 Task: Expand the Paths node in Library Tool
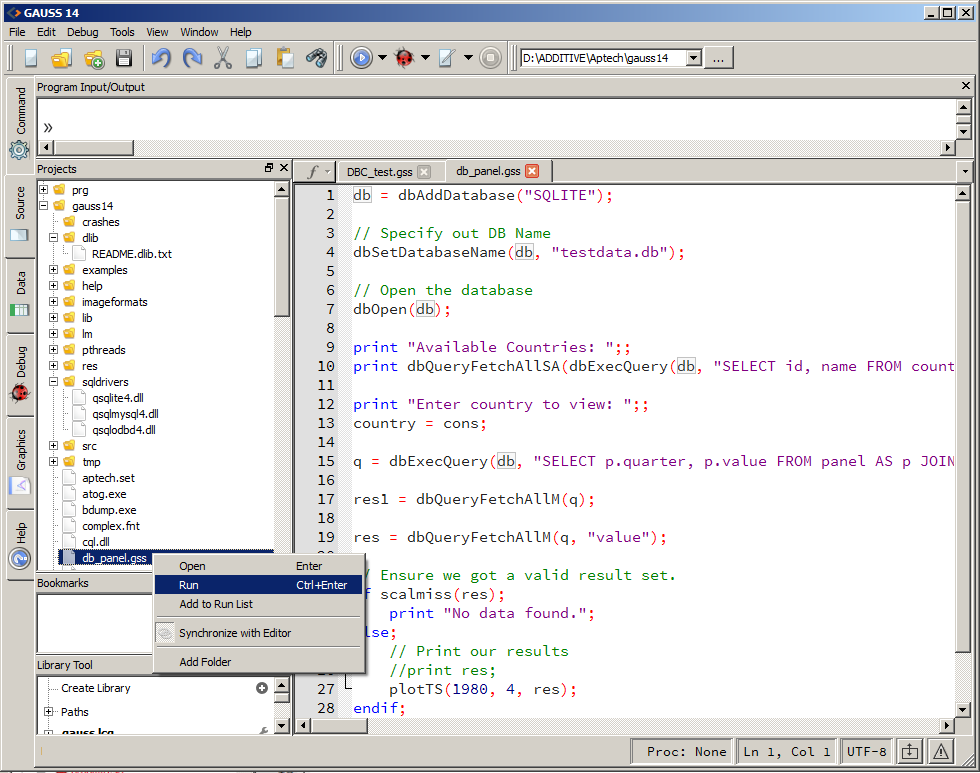tap(49, 712)
